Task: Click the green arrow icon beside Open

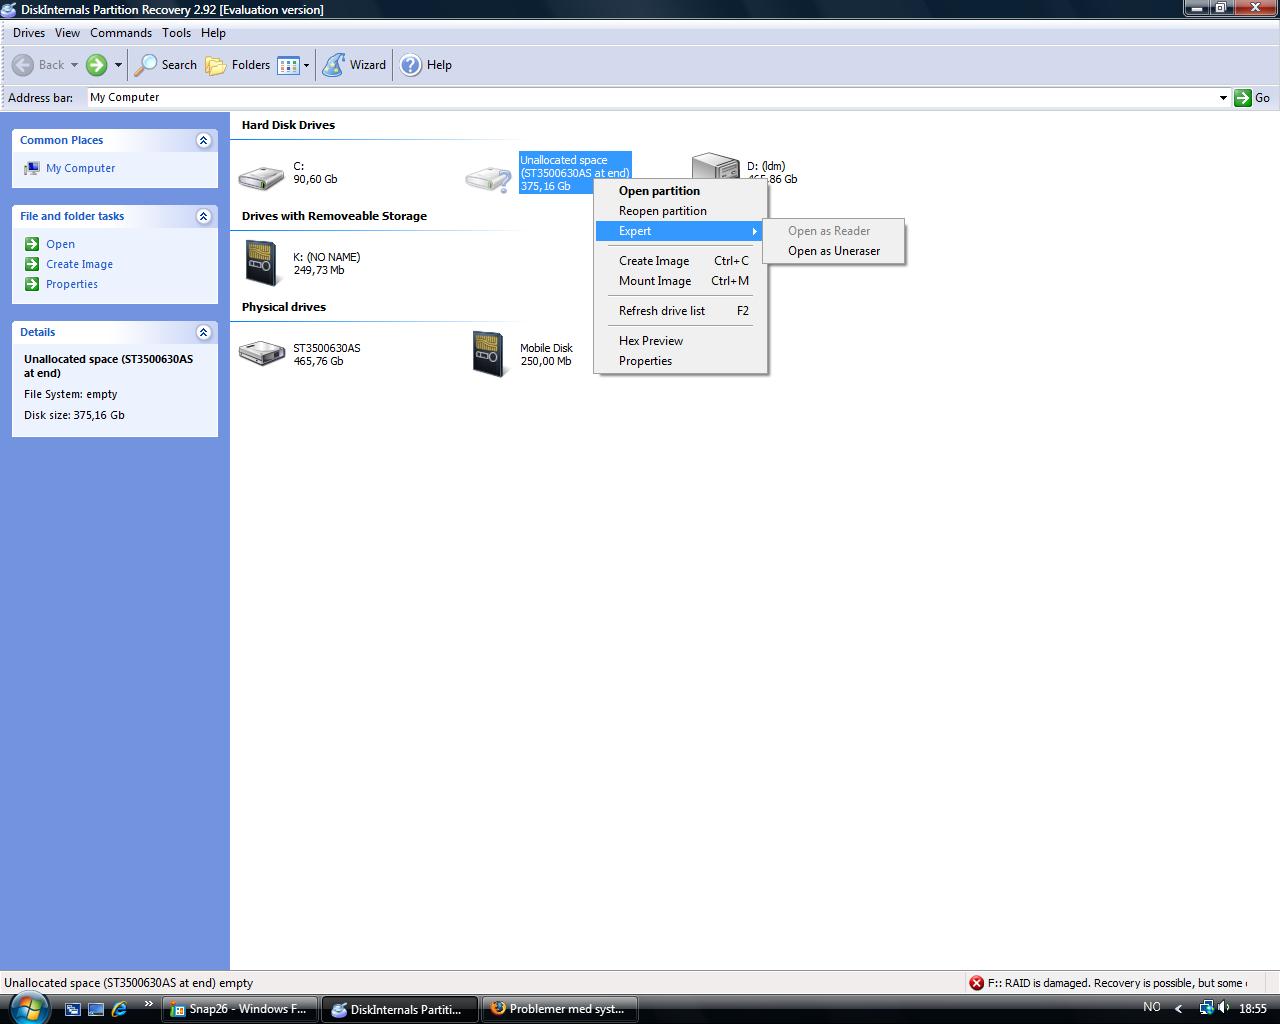Action: coord(32,244)
